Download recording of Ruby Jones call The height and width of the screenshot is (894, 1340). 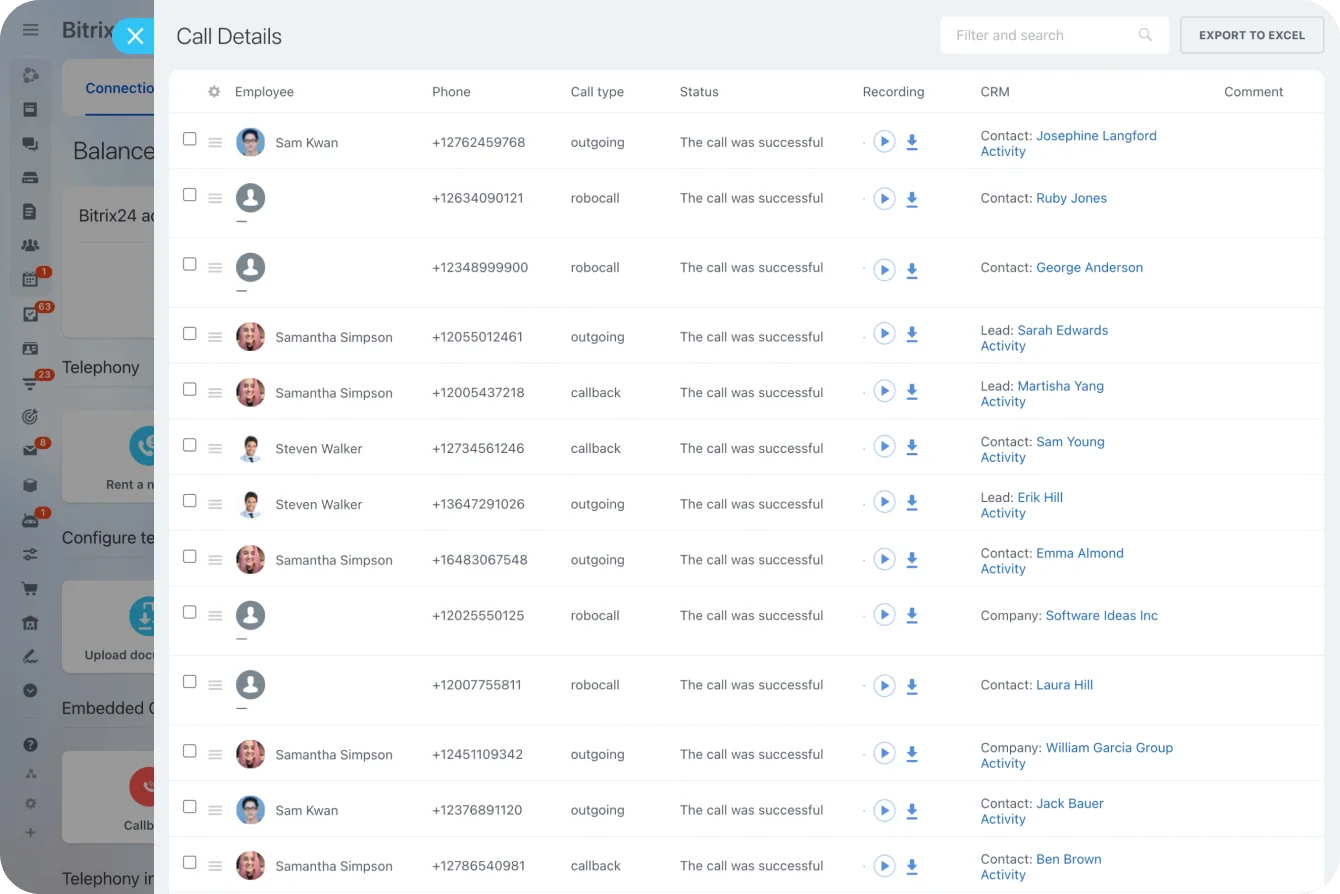click(912, 199)
